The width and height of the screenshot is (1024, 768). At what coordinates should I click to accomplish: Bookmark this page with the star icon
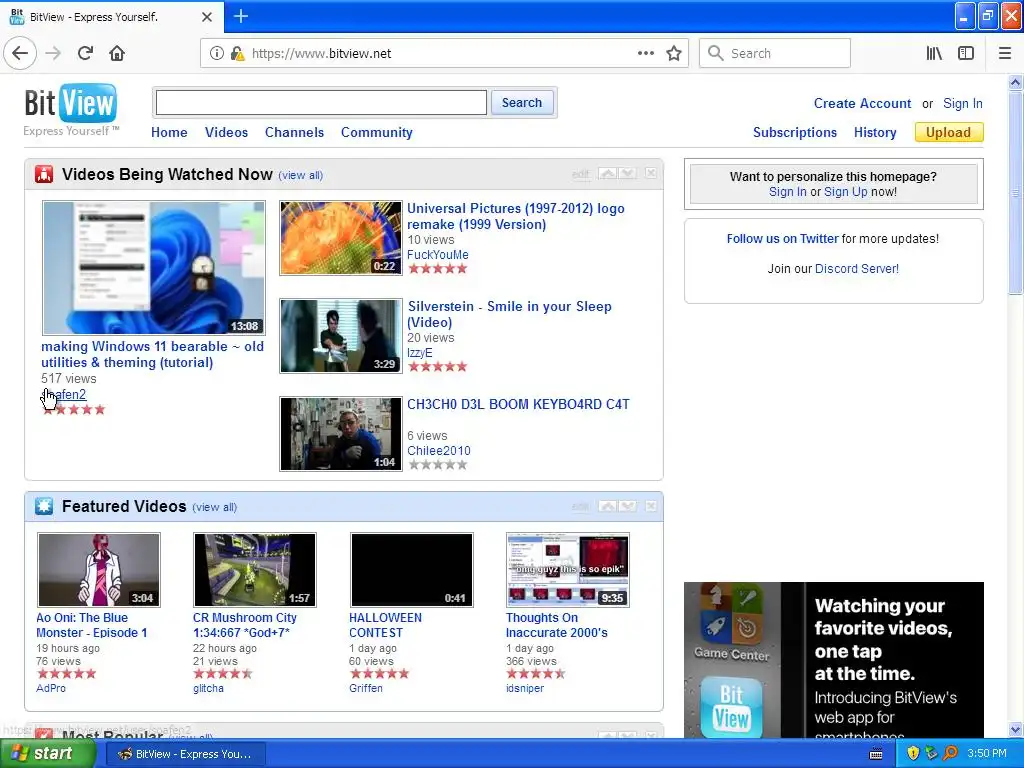point(674,54)
